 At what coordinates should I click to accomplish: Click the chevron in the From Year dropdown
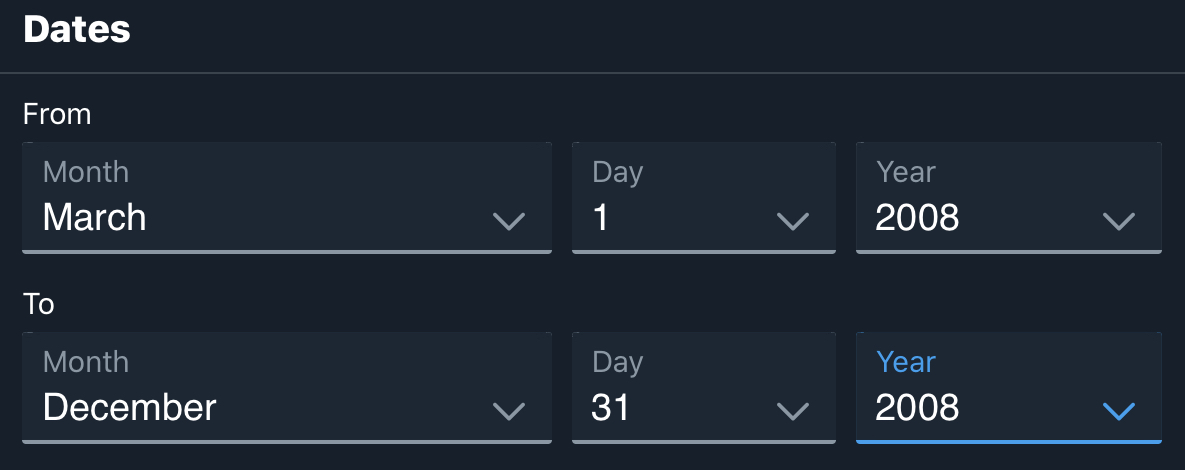[1118, 221]
